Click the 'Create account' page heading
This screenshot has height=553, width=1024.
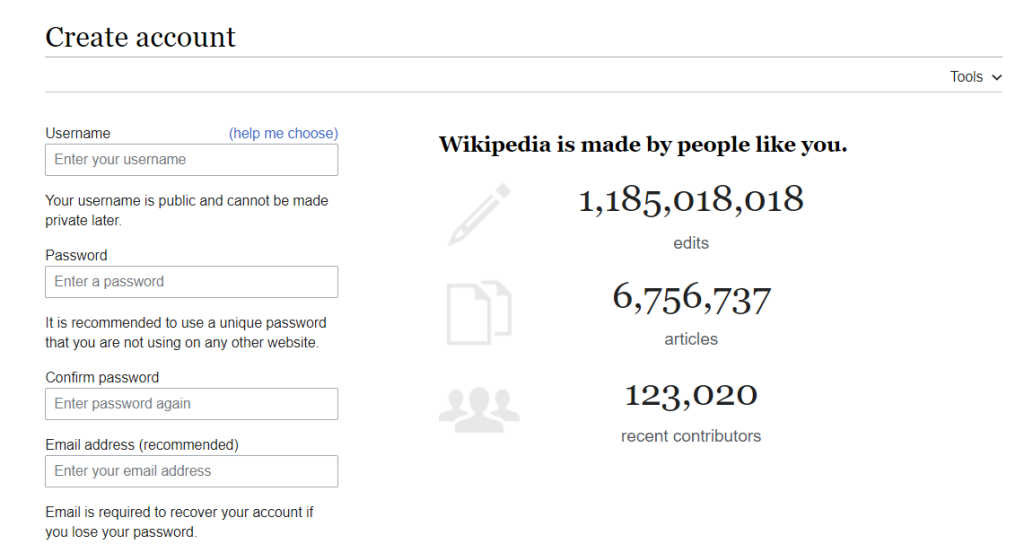coord(140,38)
